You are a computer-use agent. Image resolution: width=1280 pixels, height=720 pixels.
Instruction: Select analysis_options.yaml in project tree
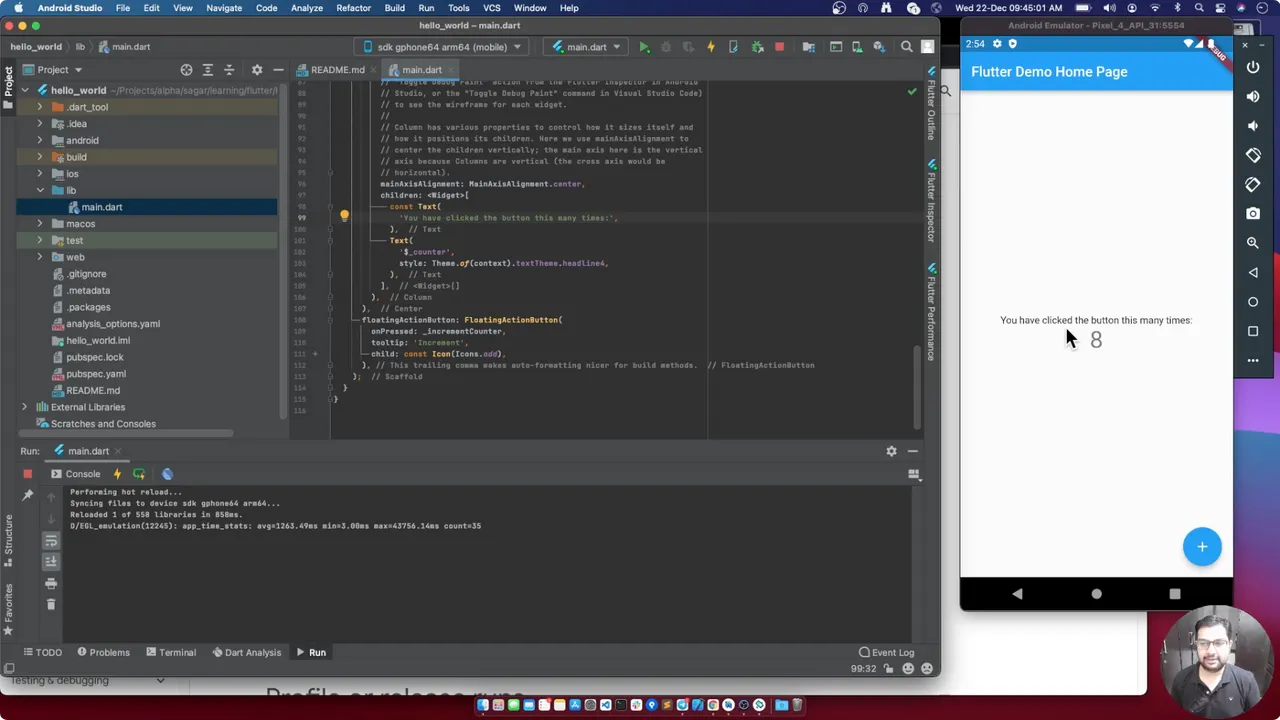(113, 324)
